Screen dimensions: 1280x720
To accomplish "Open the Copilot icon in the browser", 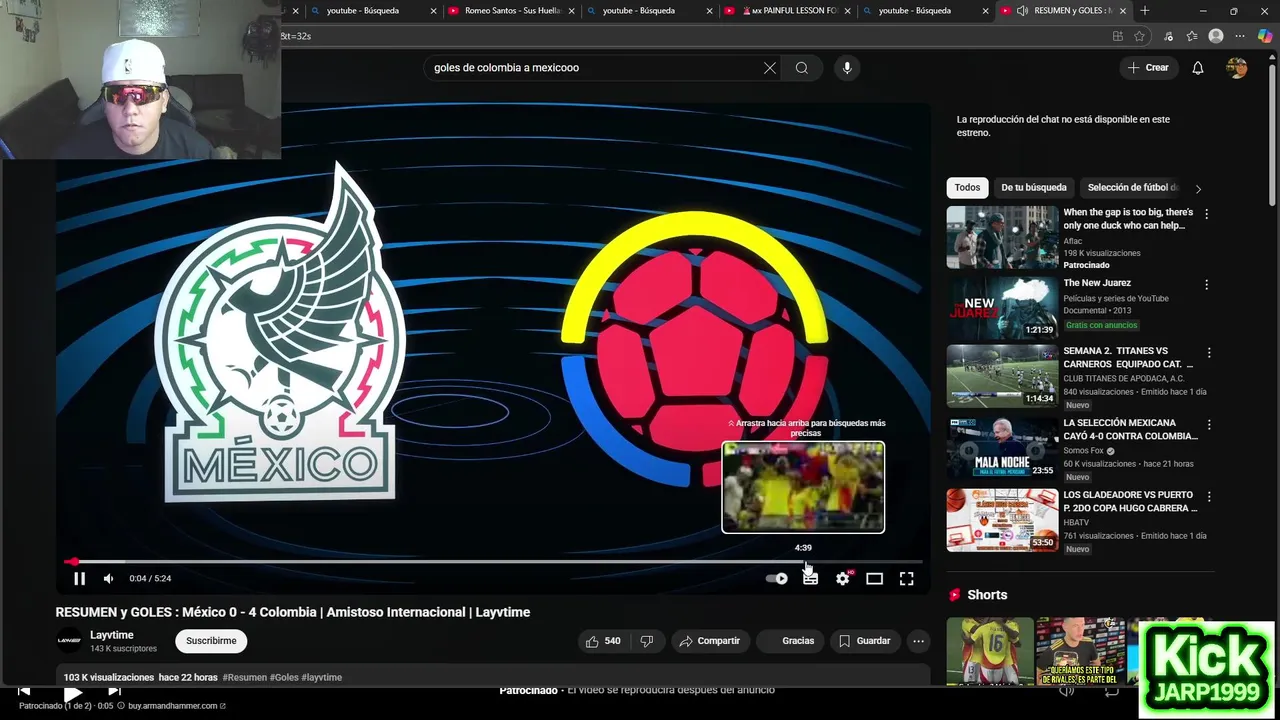I will (1265, 36).
